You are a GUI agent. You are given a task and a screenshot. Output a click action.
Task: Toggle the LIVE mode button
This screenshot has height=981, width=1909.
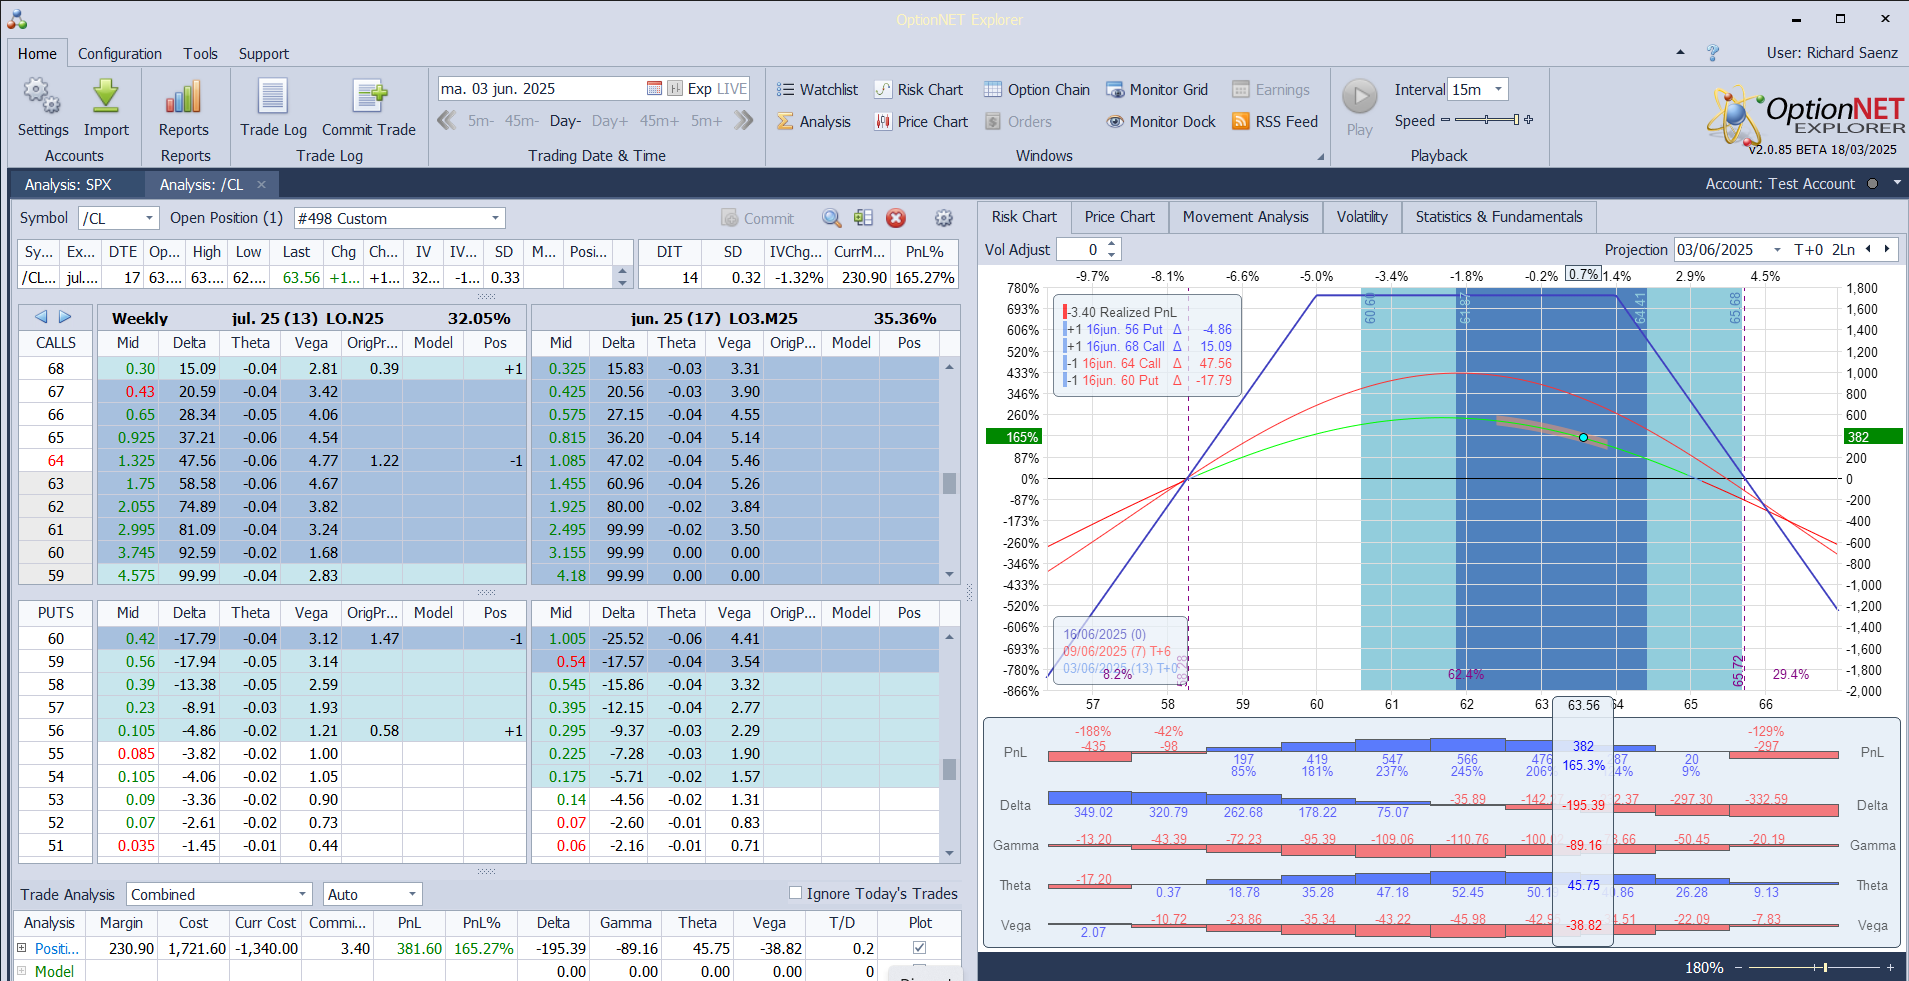(x=731, y=89)
